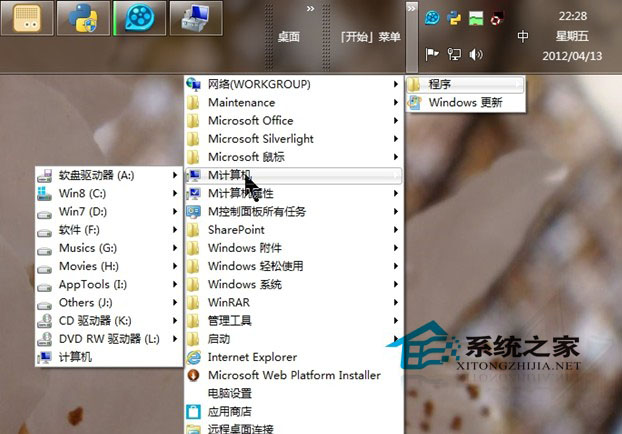Click the network icon in system tray
Screen dimensions: 622x434
pyautogui.click(x=454, y=54)
